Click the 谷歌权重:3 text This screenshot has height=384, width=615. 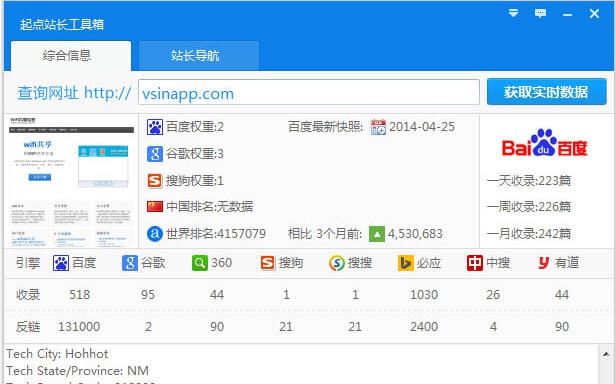[x=195, y=154]
